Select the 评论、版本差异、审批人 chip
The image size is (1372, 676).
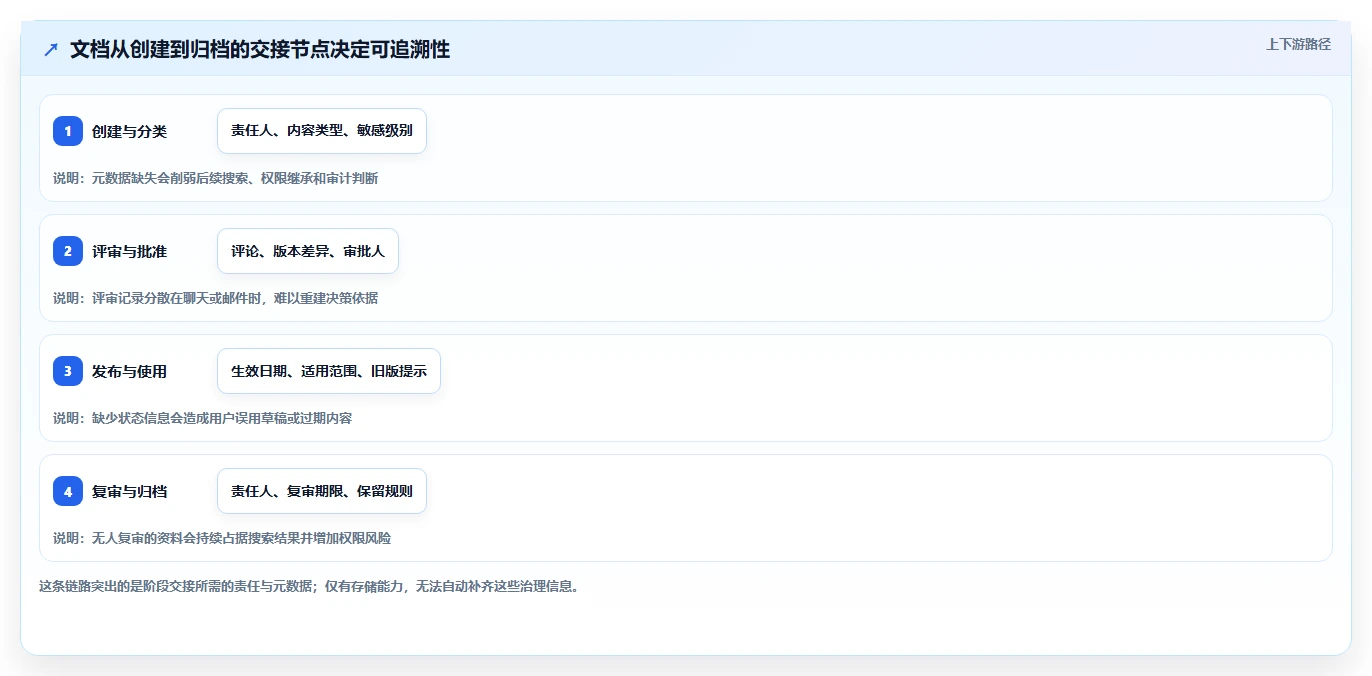pyautogui.click(x=308, y=251)
